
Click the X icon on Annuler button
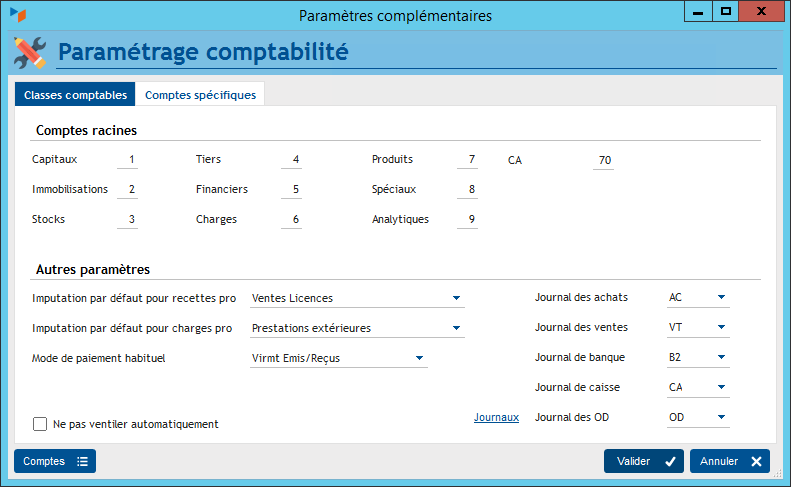(x=756, y=461)
